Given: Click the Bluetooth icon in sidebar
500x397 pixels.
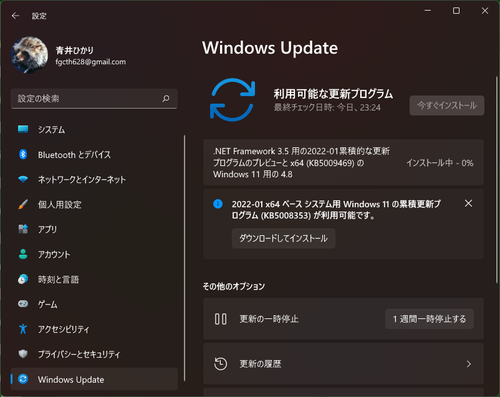Looking at the screenshot, I should pos(23,154).
